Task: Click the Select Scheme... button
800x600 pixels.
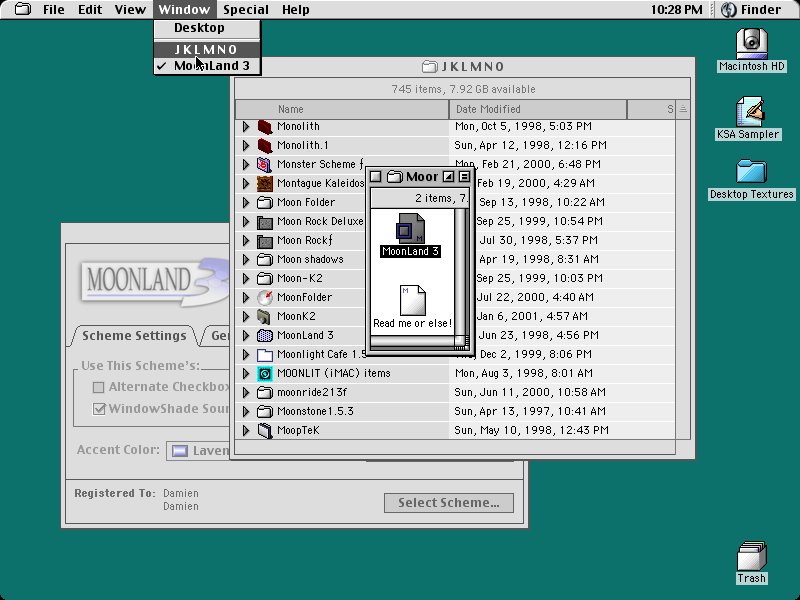Action: [x=448, y=503]
